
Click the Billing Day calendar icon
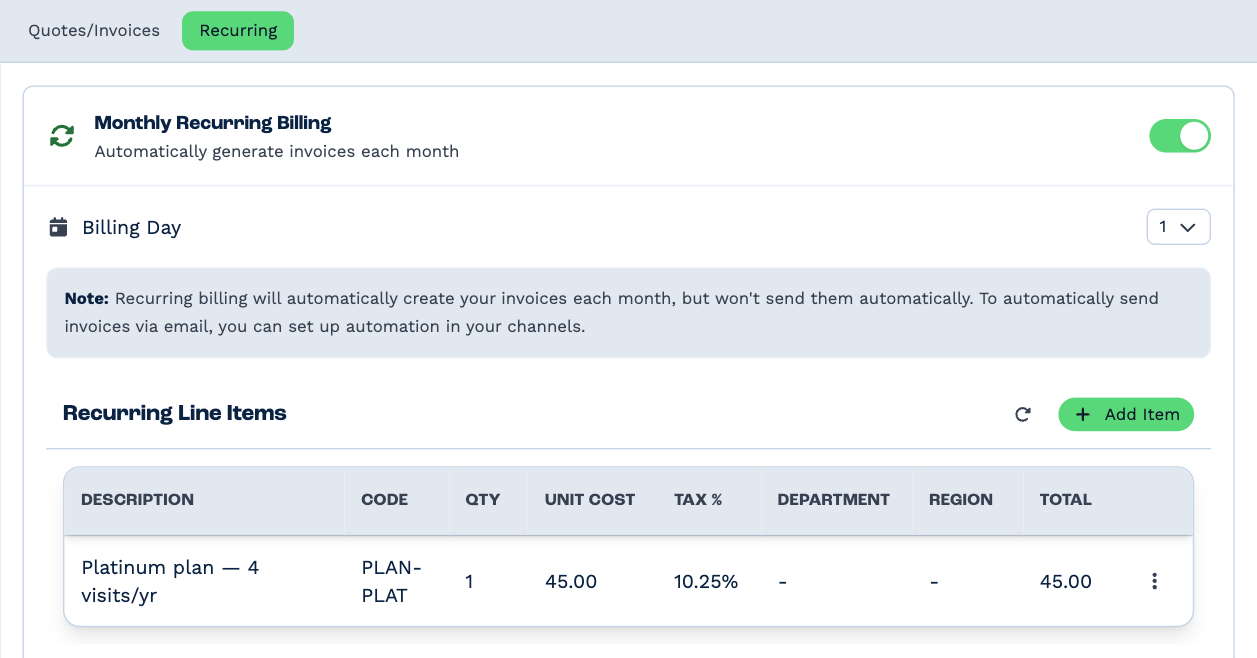(x=59, y=227)
